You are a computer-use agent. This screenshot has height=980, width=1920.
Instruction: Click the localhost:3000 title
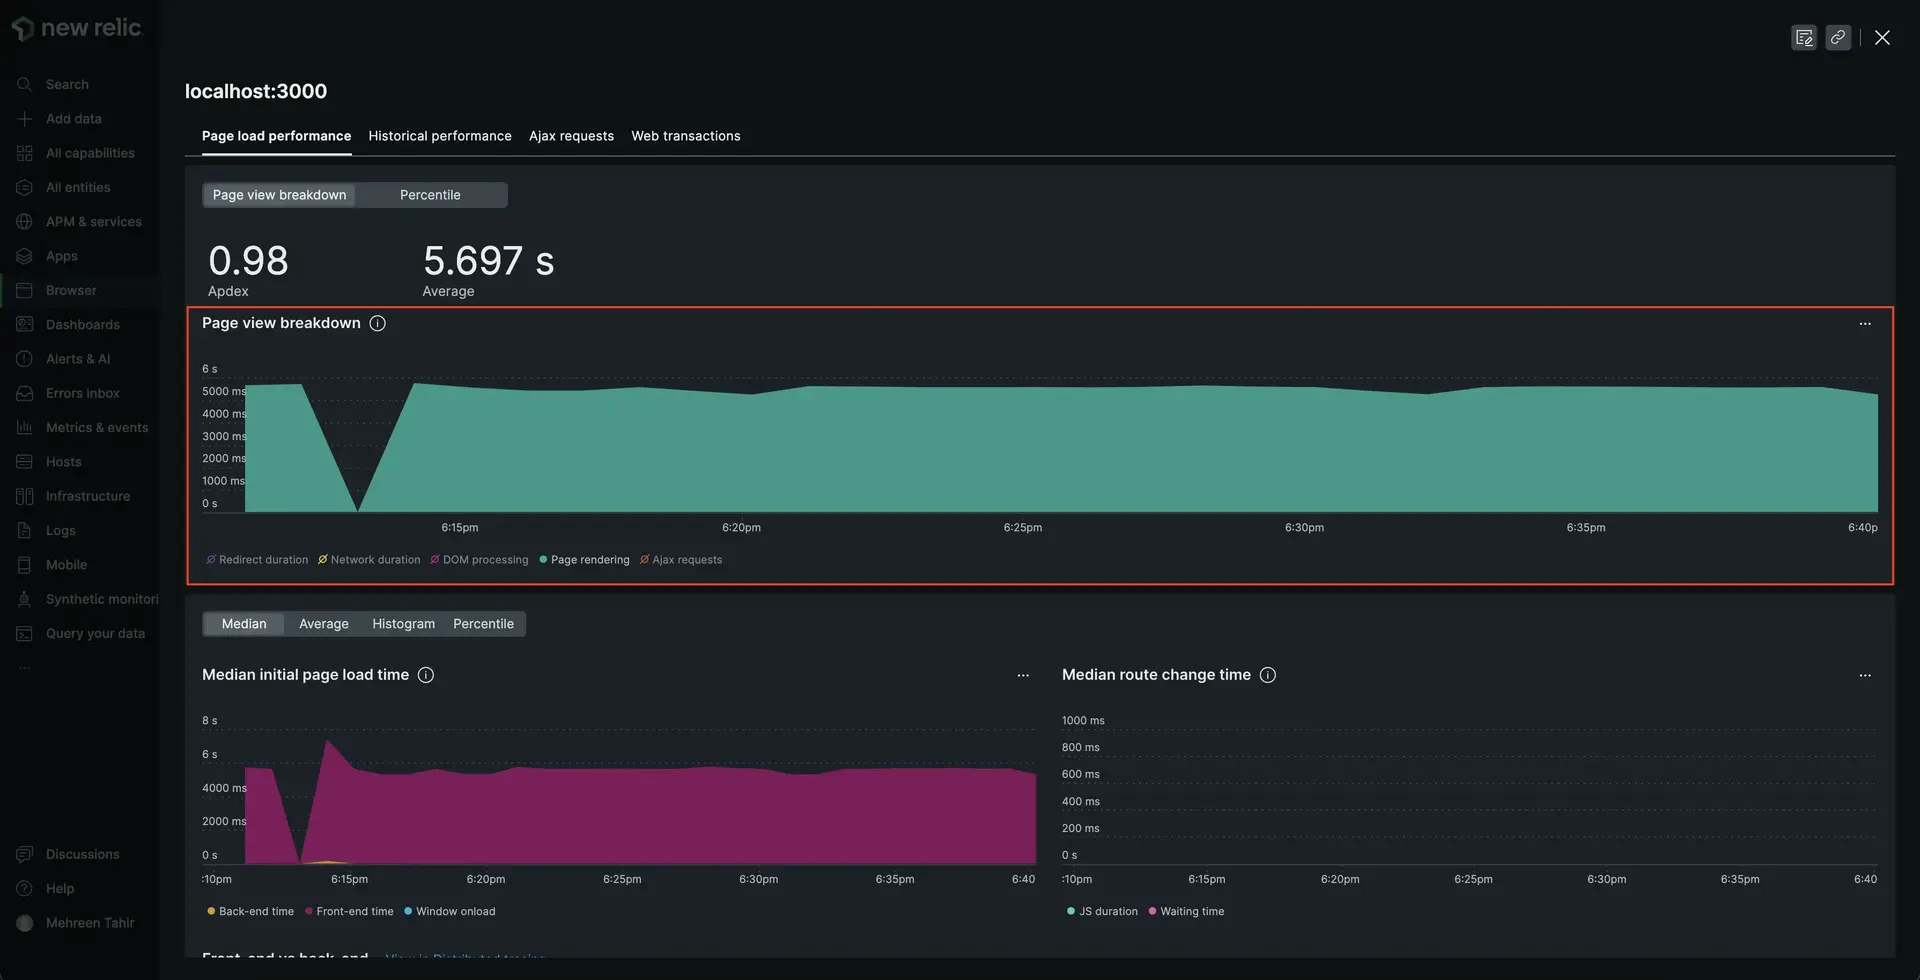256,91
